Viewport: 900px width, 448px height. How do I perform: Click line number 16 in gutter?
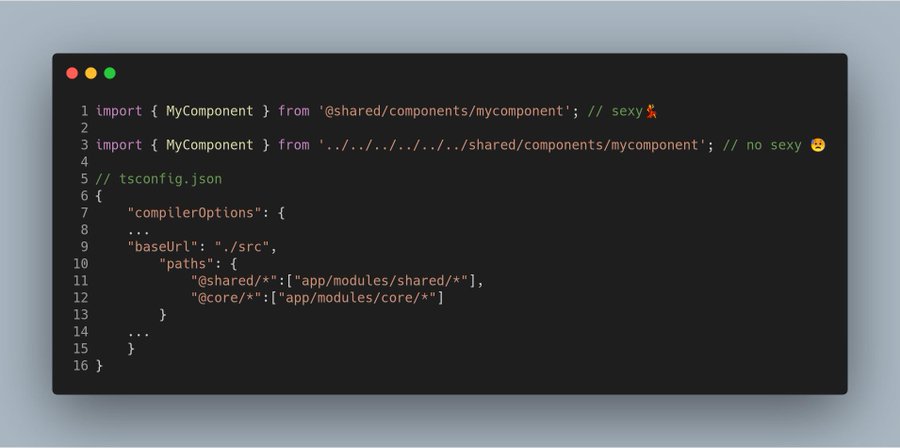(80, 365)
